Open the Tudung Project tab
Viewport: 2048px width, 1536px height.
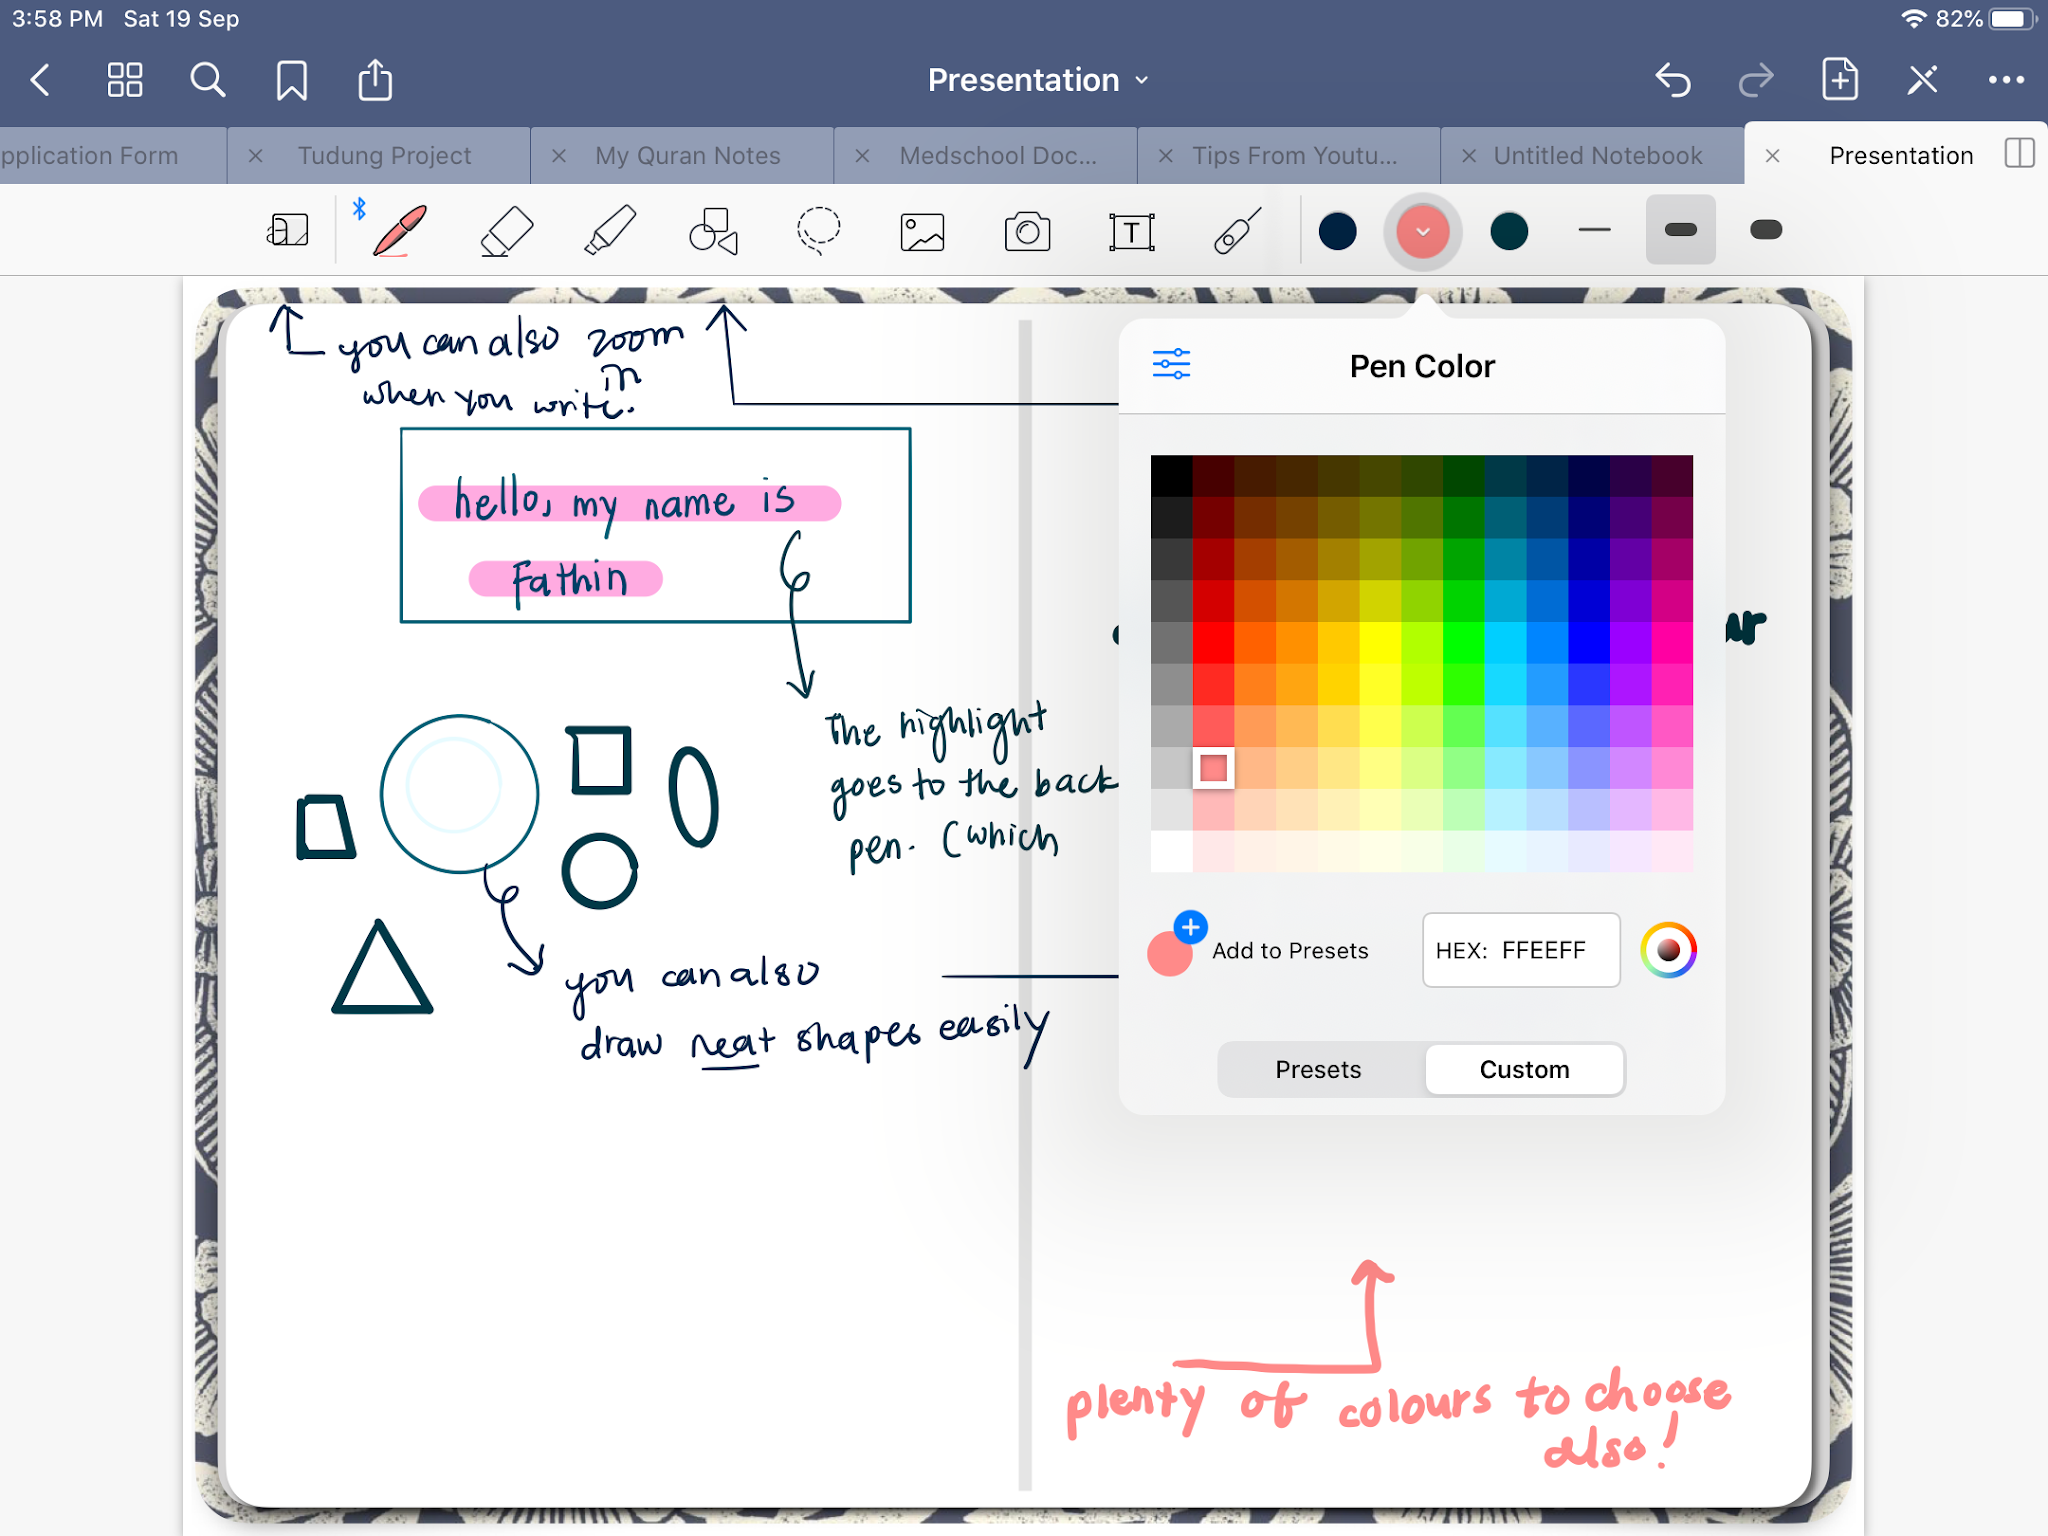point(384,156)
